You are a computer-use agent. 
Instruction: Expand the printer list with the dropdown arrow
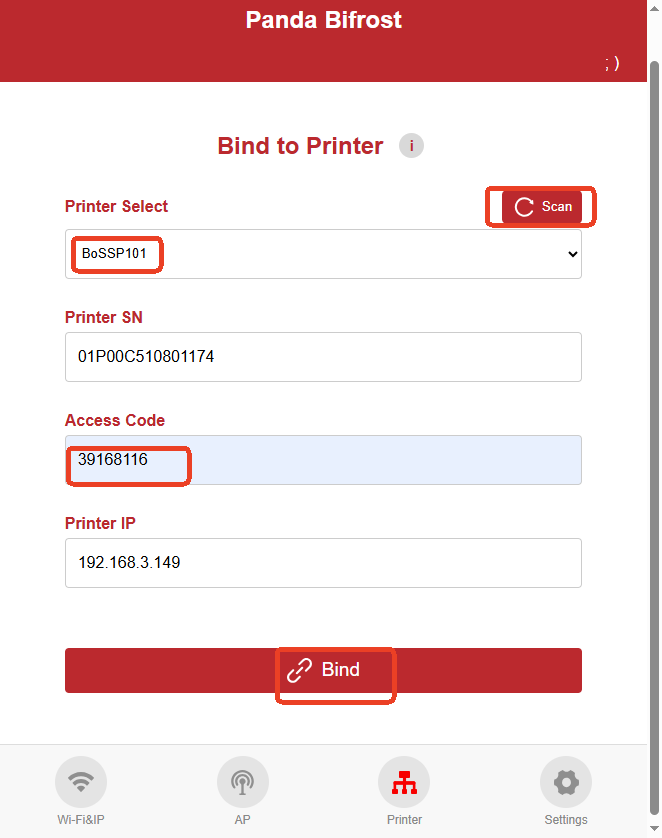coord(573,254)
